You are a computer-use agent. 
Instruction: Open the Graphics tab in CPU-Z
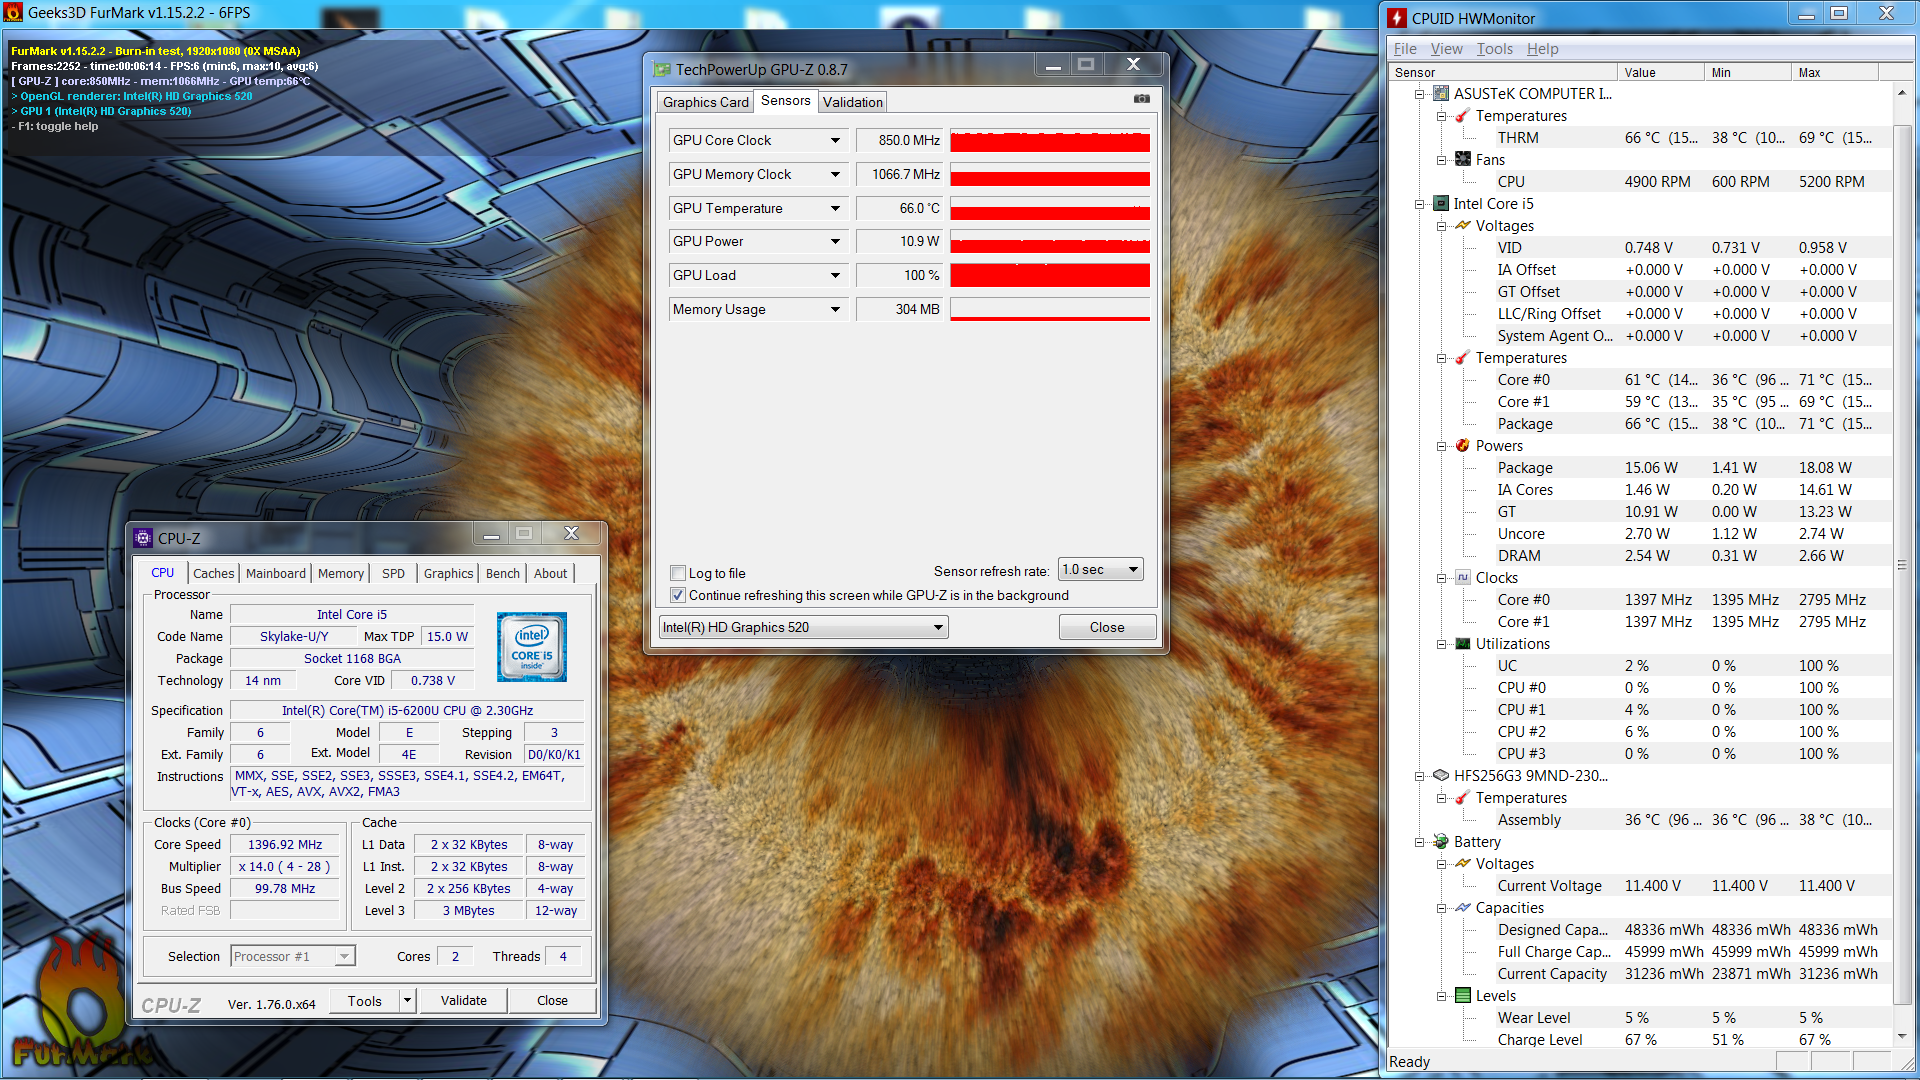[x=448, y=573]
